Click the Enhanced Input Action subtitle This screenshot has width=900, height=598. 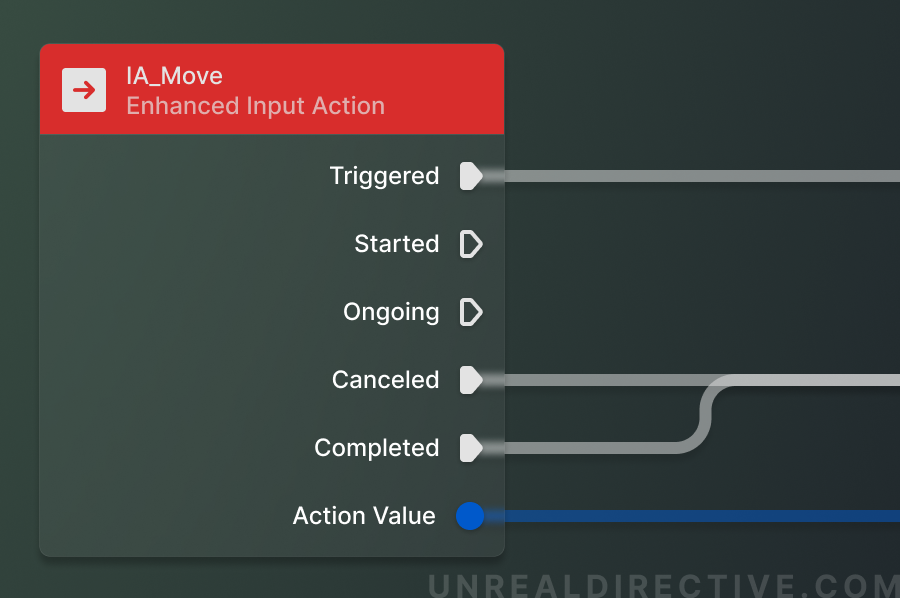click(x=254, y=105)
